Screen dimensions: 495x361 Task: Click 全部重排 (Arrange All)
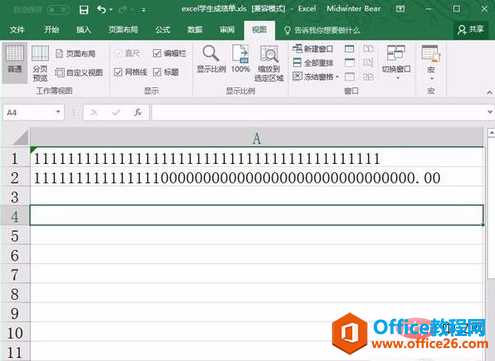point(313,63)
